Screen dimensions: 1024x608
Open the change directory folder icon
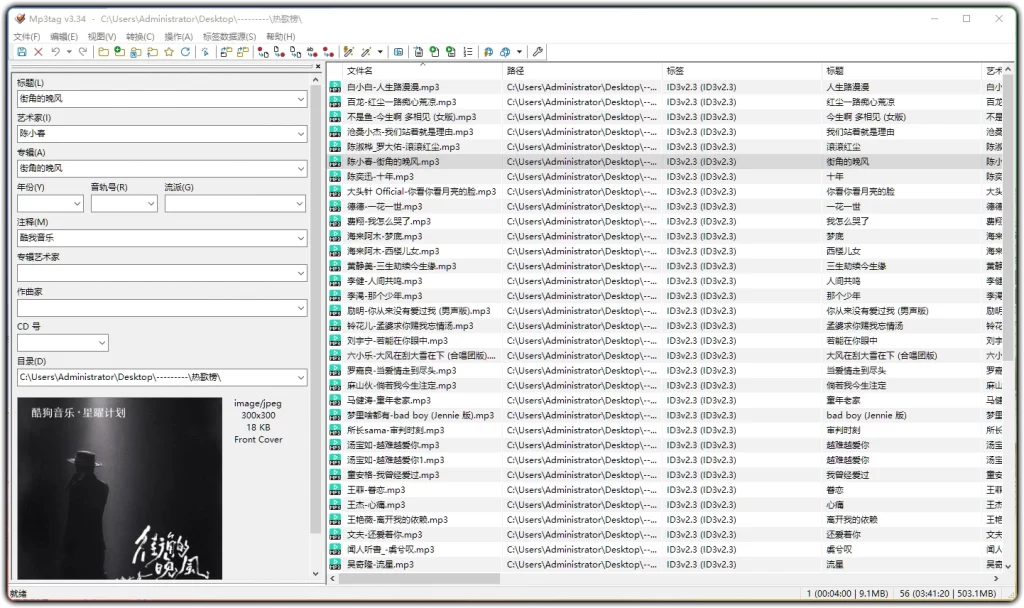[x=102, y=51]
